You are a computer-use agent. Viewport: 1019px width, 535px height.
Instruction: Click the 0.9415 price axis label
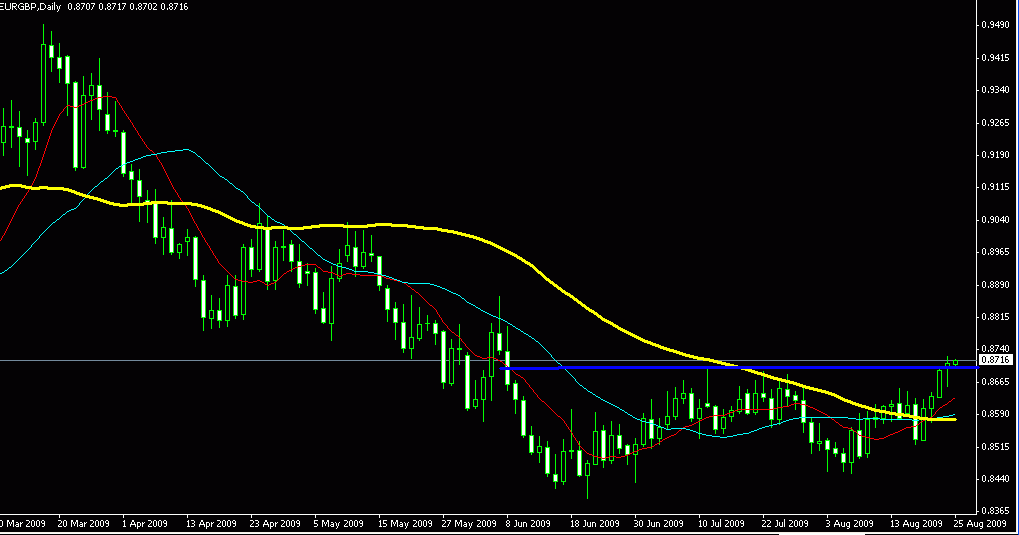coord(996,58)
